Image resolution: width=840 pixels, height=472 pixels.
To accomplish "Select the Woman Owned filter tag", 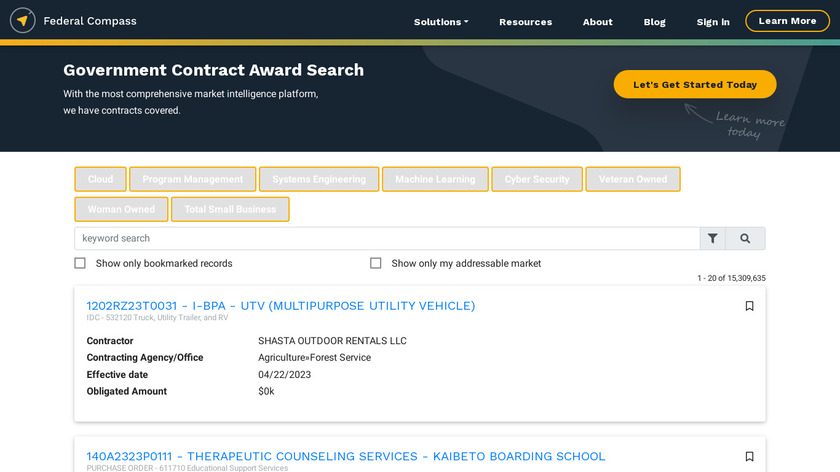I will coord(121,209).
